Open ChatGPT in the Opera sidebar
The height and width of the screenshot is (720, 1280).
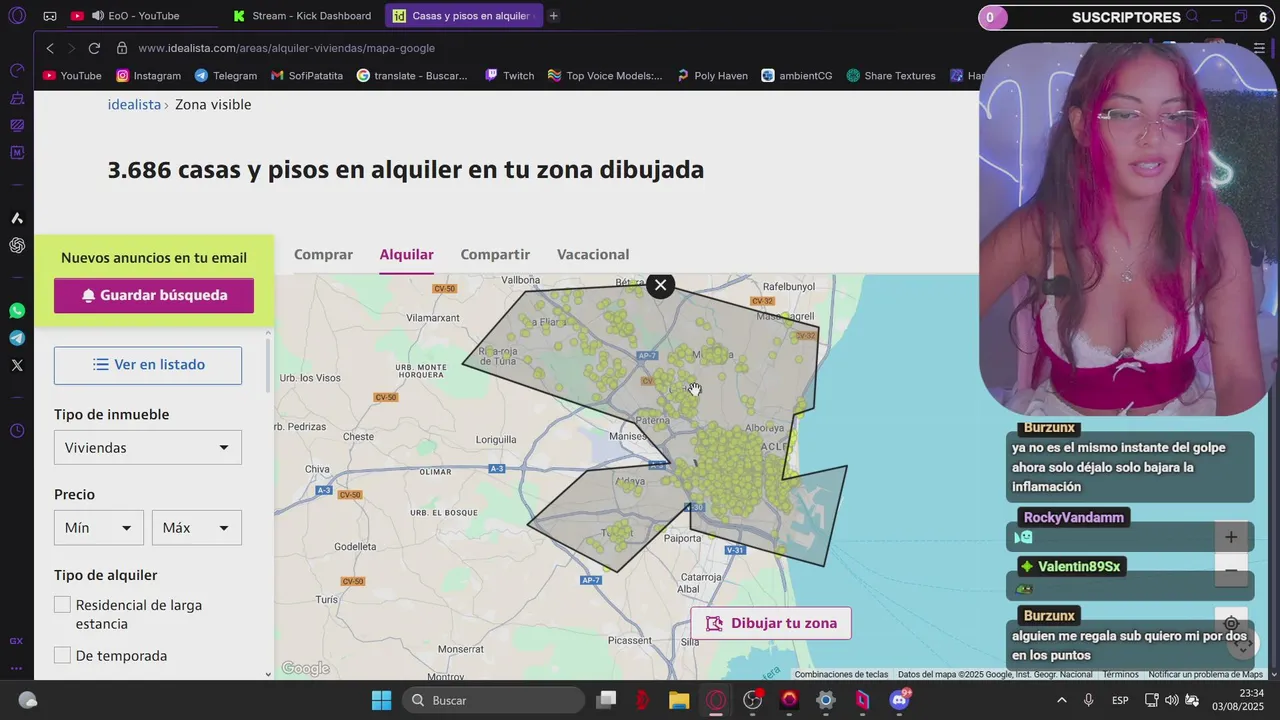tap(17, 245)
